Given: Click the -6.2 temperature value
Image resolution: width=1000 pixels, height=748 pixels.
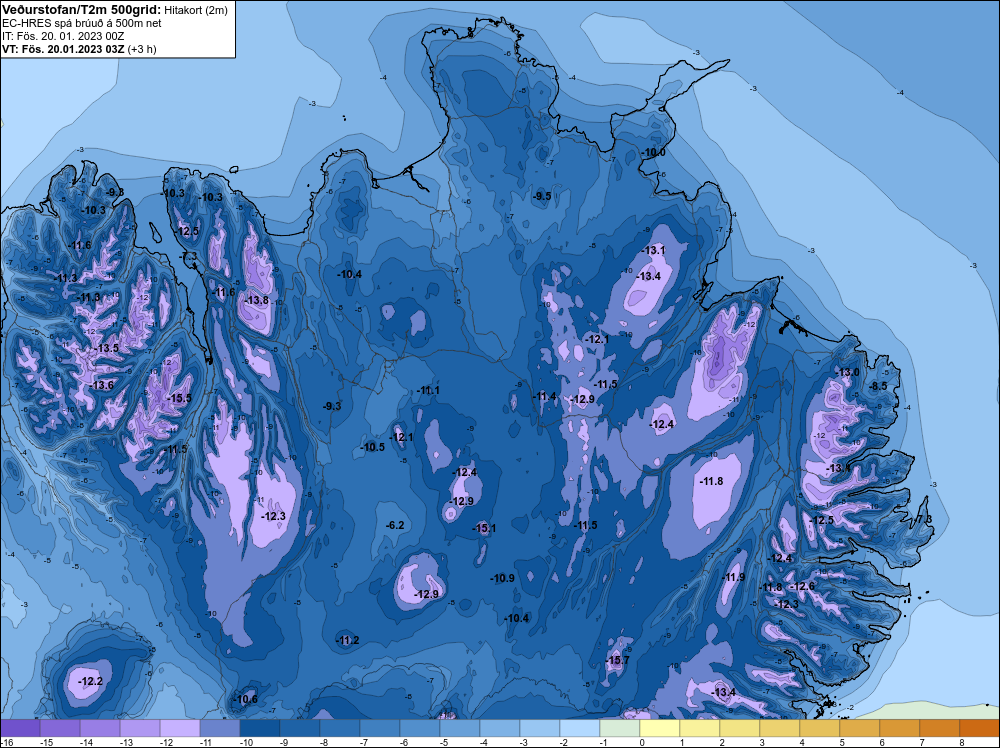Looking at the screenshot, I should 395,525.
